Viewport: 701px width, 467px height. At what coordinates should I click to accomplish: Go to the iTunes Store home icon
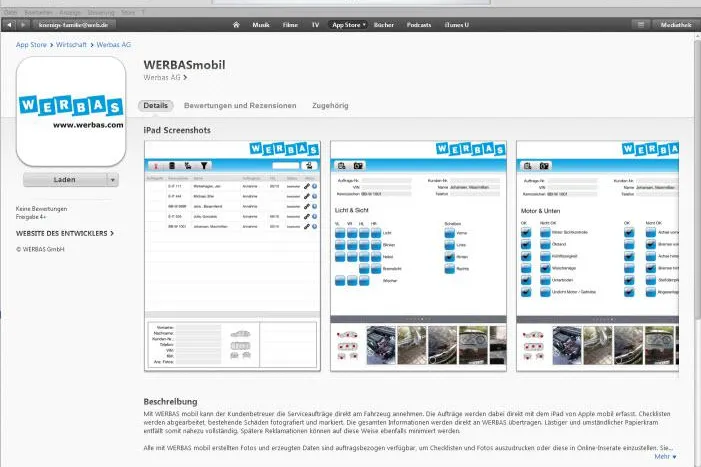point(236,25)
